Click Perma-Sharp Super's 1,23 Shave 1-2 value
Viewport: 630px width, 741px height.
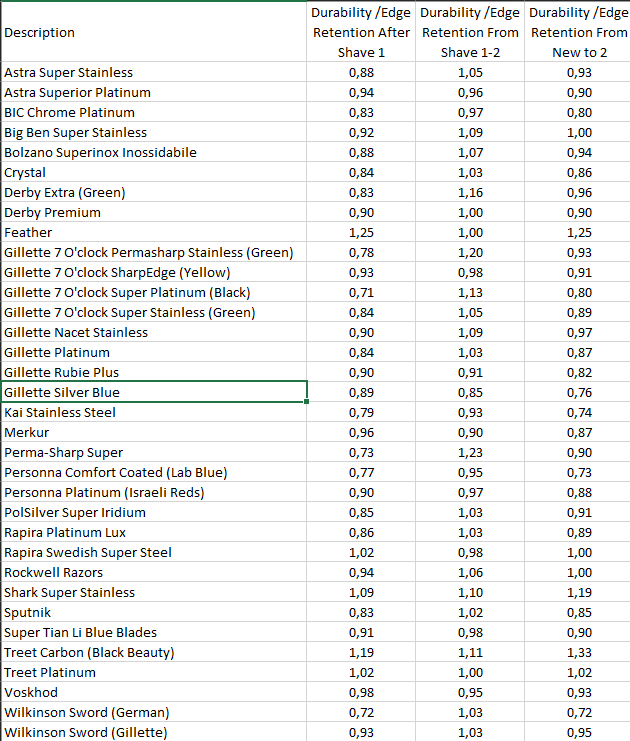point(470,452)
